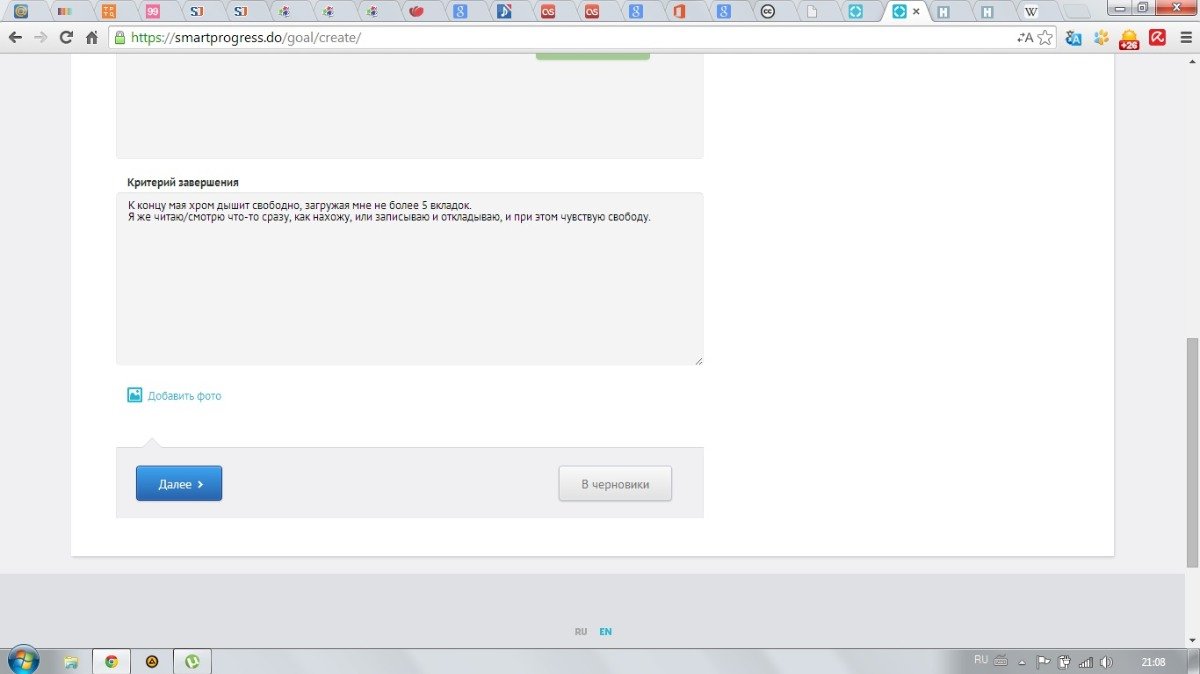Click the browser reload button
The height and width of the screenshot is (674, 1200).
66,38
